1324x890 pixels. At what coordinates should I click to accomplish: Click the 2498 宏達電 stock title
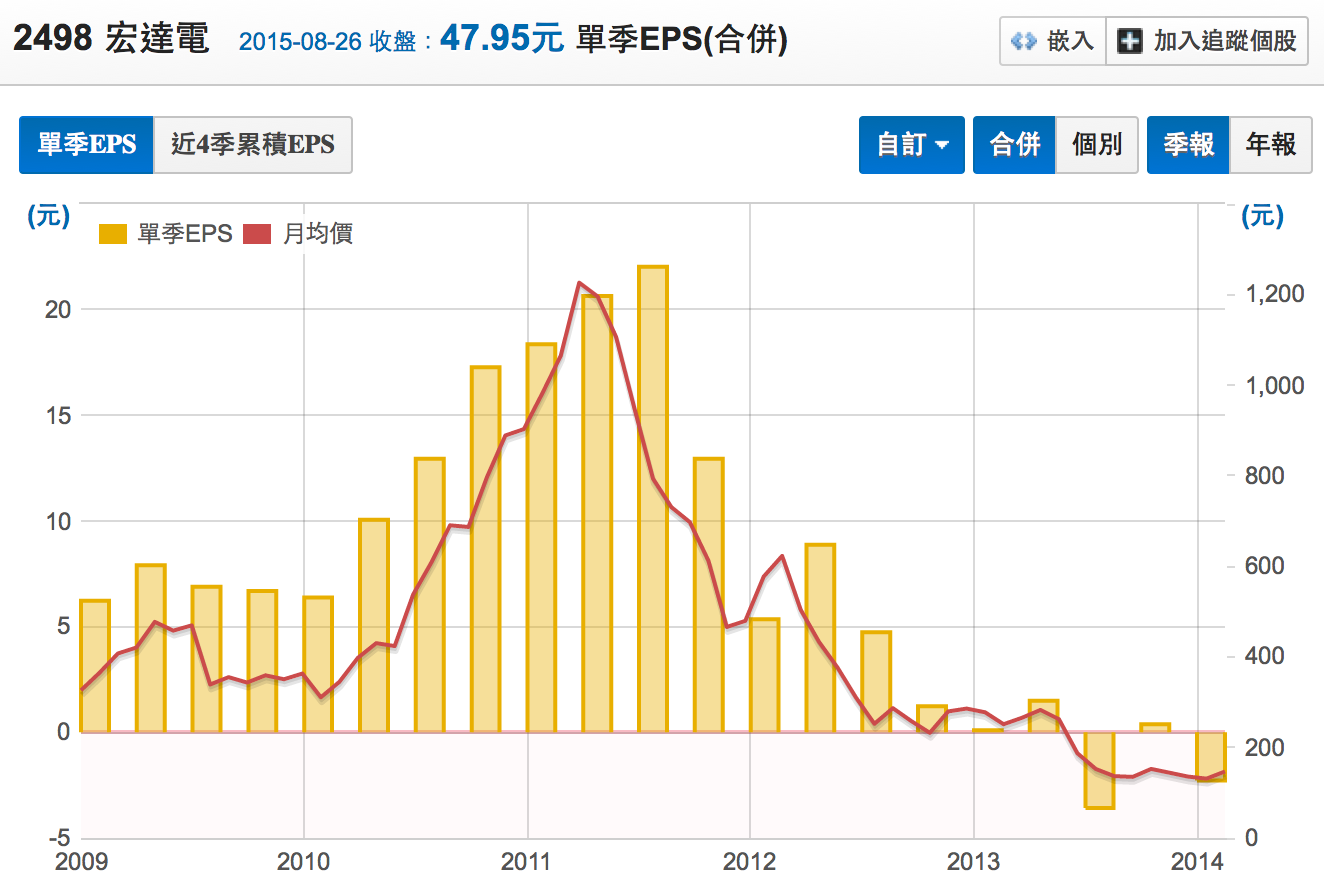tap(110, 40)
